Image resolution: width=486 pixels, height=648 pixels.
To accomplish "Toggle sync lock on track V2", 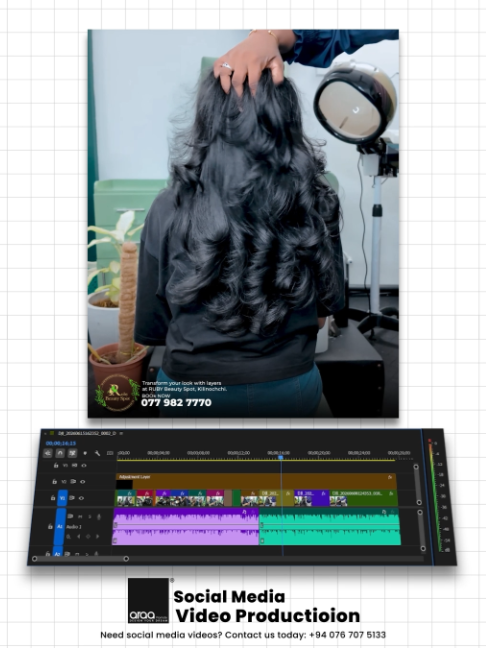I will (x=73, y=481).
